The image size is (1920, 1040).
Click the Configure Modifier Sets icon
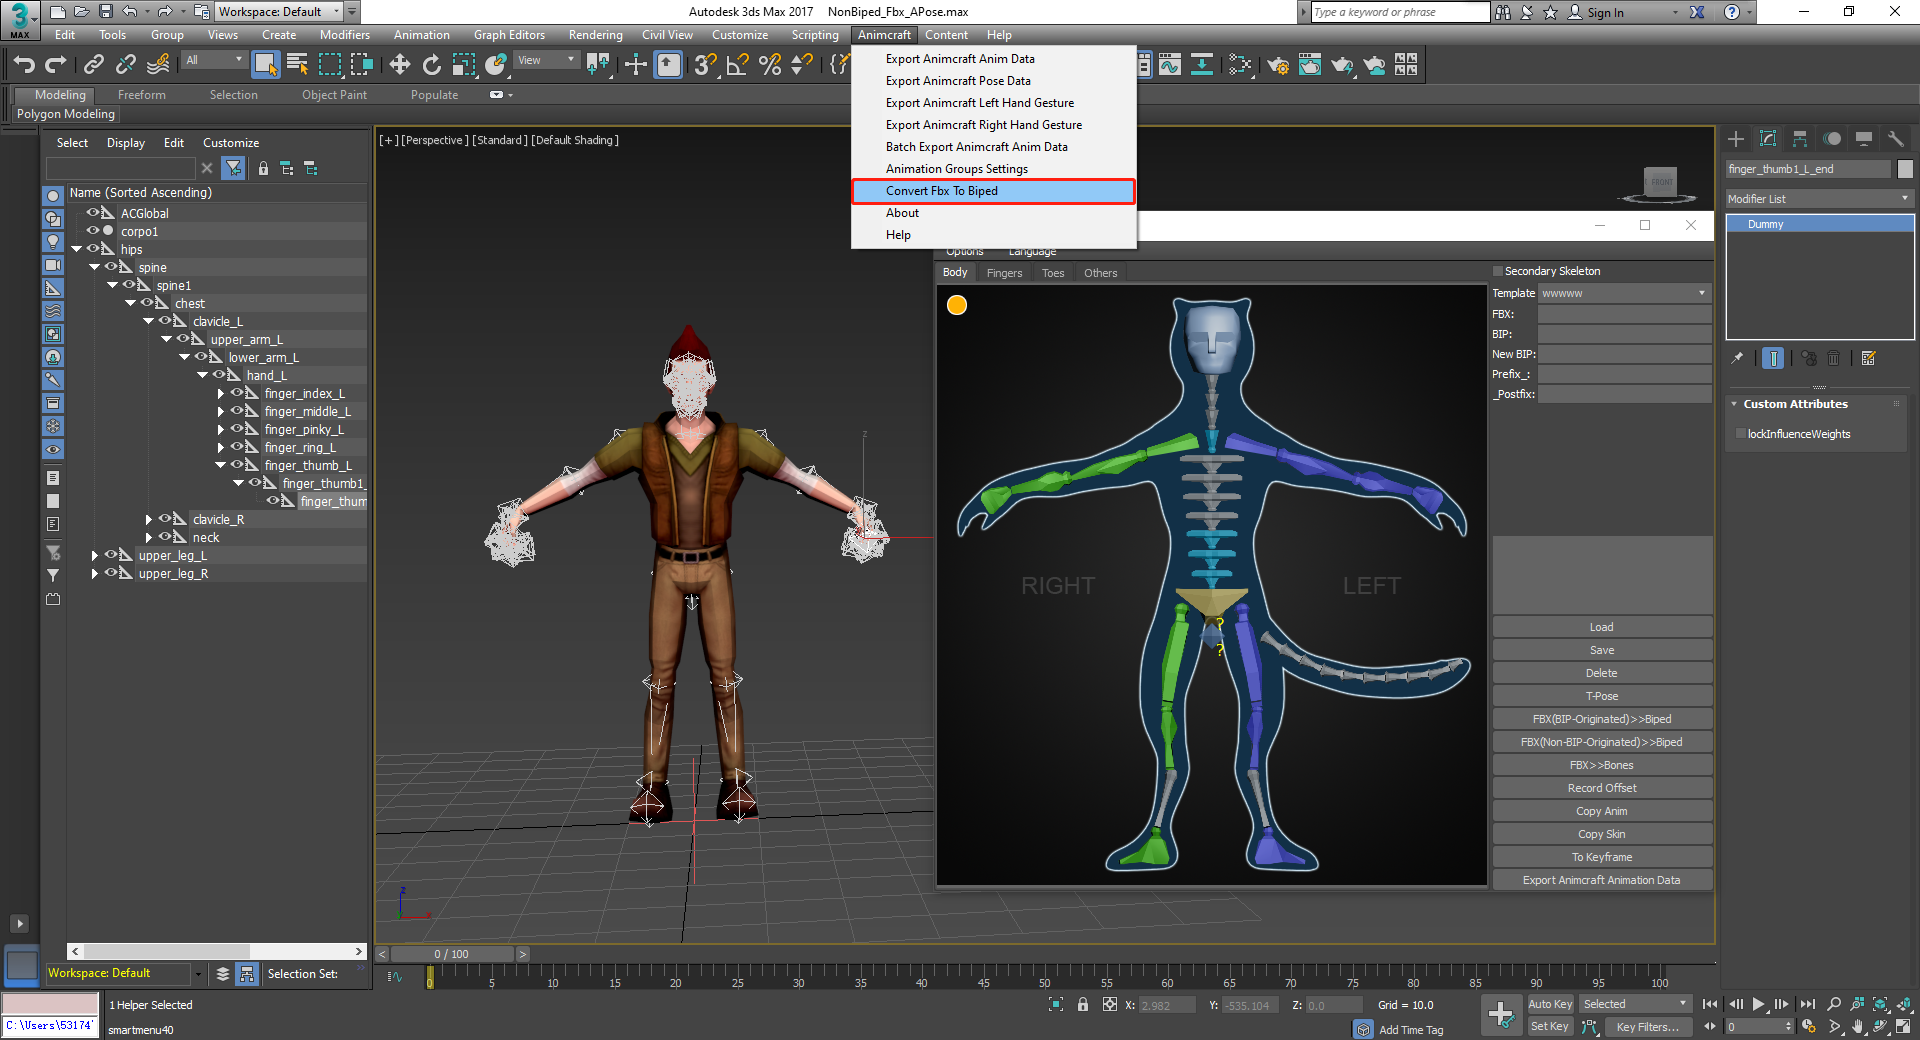[x=1869, y=358]
